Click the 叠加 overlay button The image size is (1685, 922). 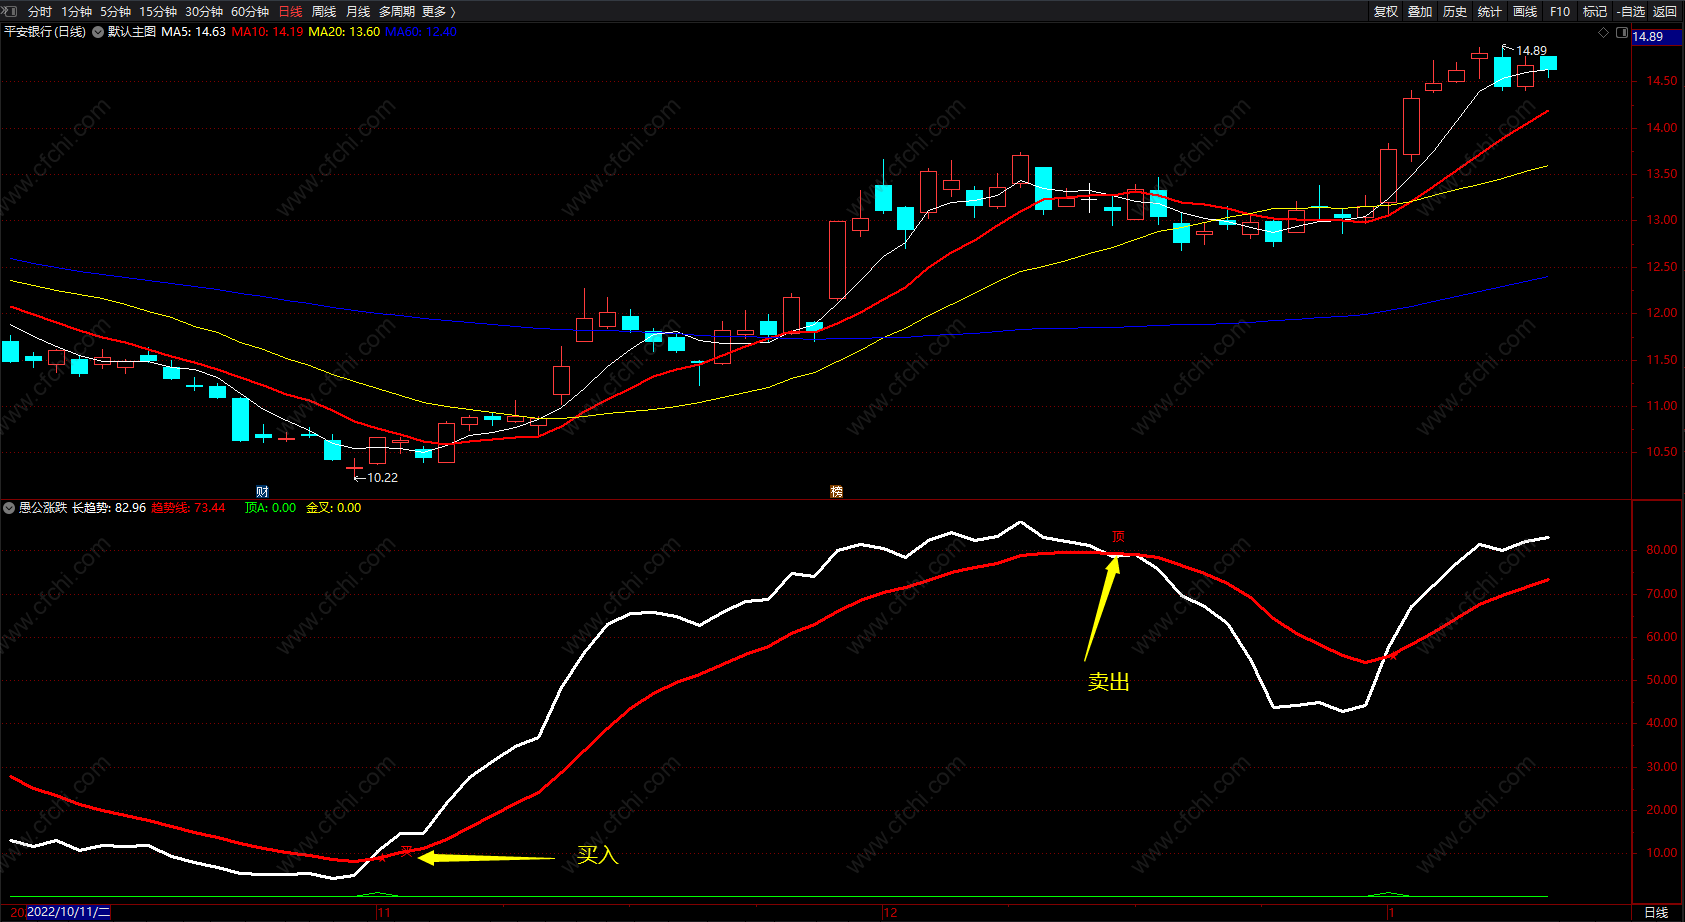[x=1420, y=12]
